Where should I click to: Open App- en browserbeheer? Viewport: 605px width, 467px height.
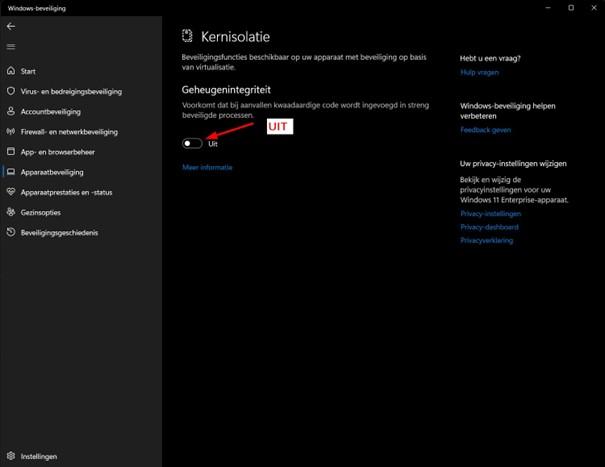coord(58,152)
